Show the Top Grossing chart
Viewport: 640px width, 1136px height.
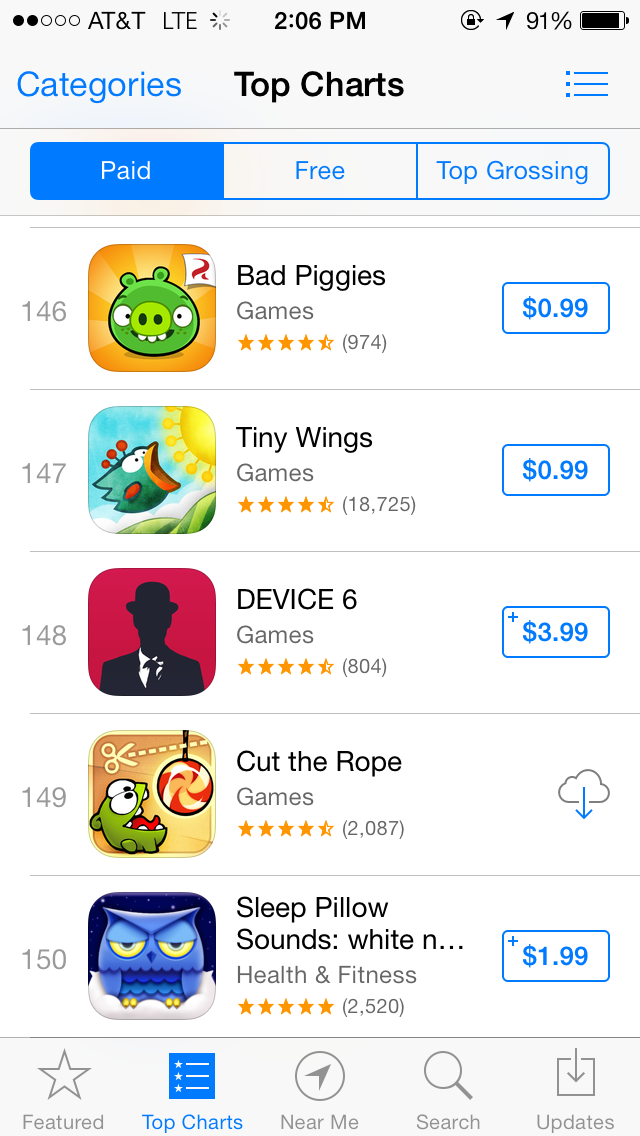tap(512, 171)
